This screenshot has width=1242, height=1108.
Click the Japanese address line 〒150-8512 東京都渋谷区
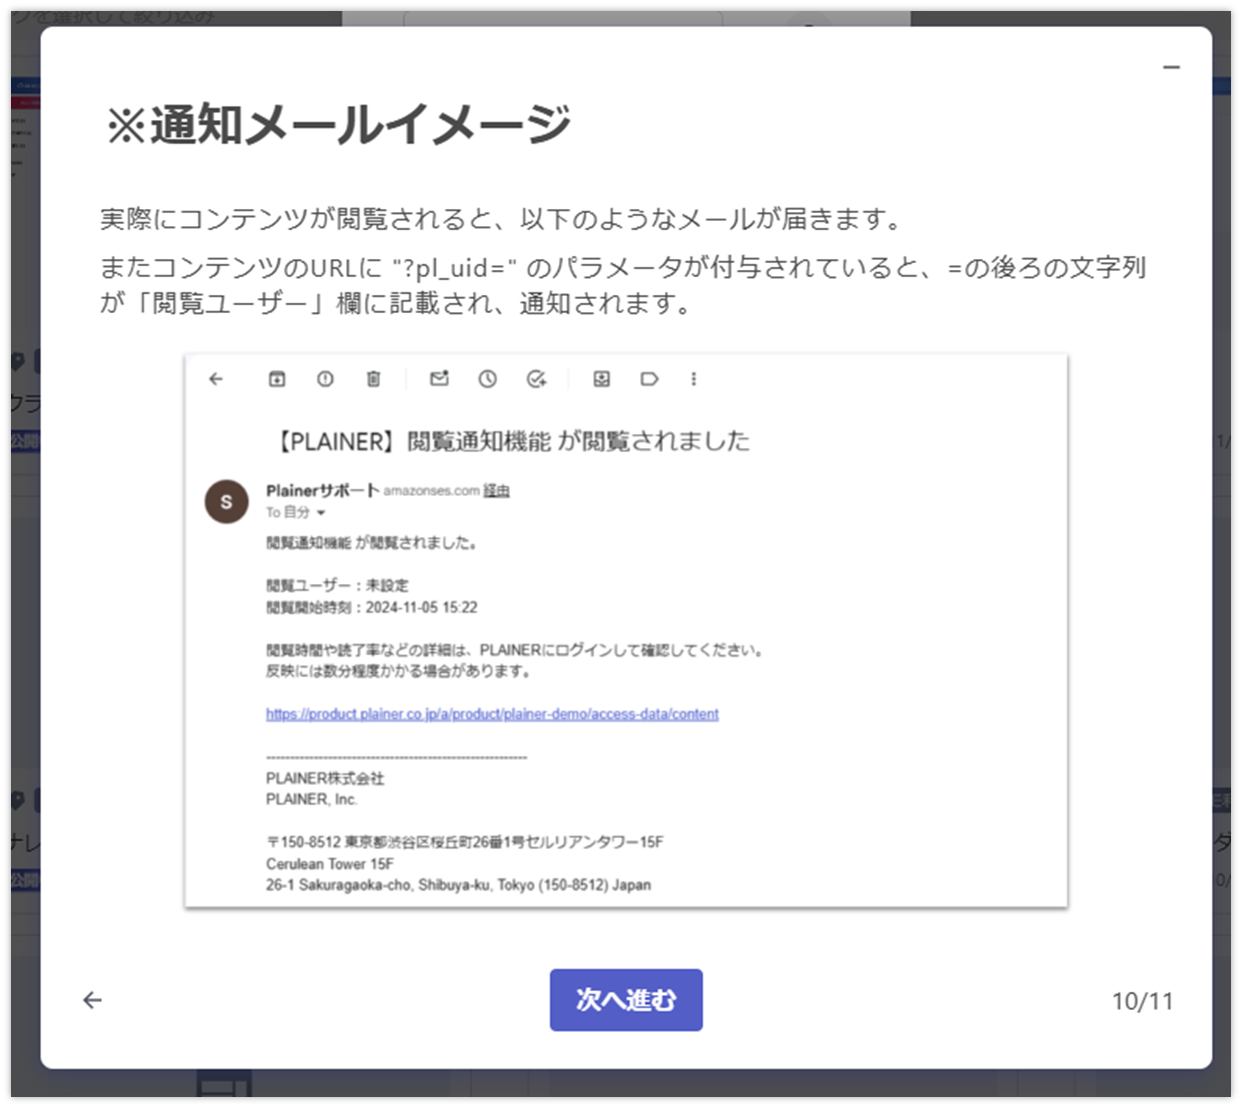(465, 842)
